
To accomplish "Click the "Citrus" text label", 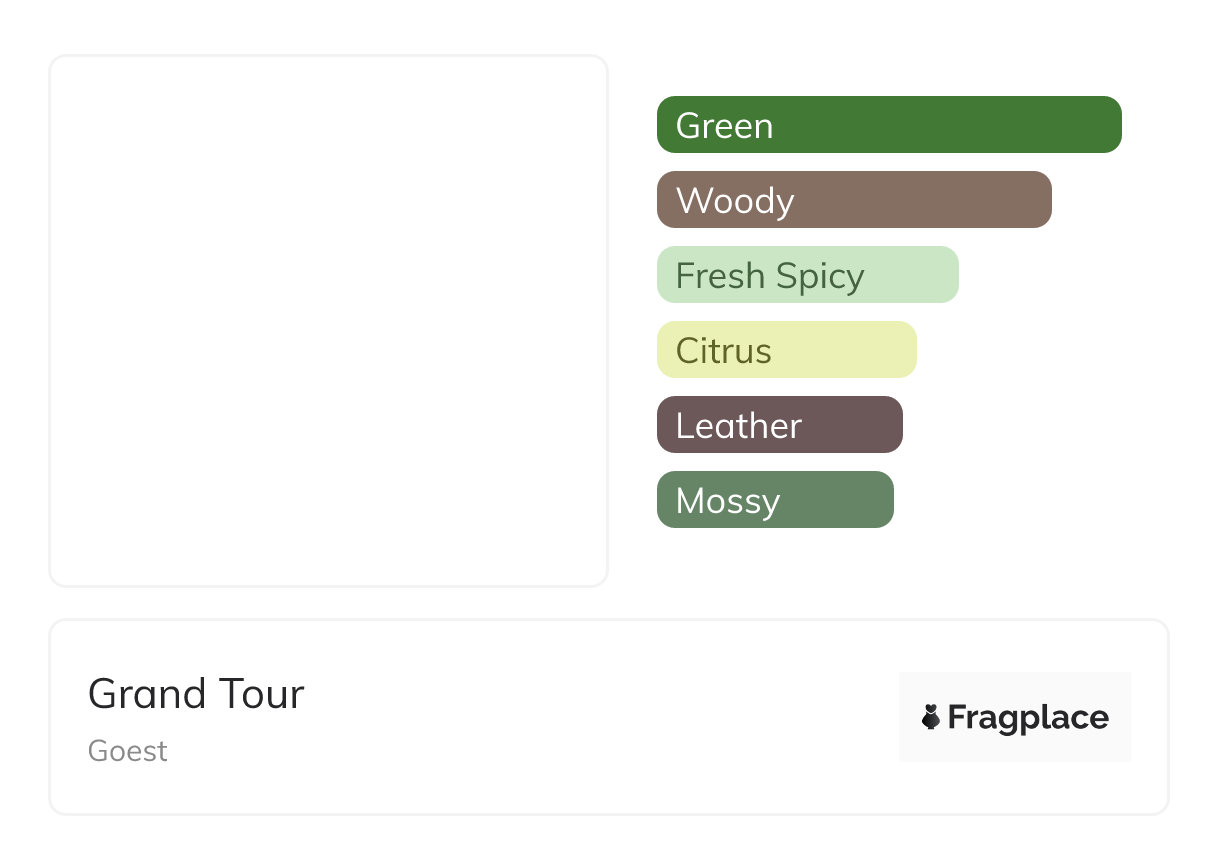I will (x=724, y=351).
